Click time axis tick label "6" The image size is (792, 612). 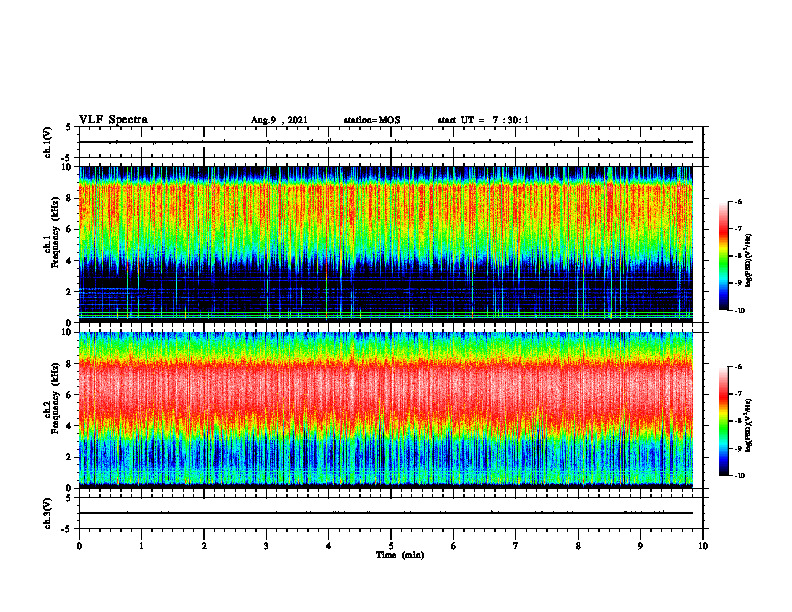[x=454, y=546]
